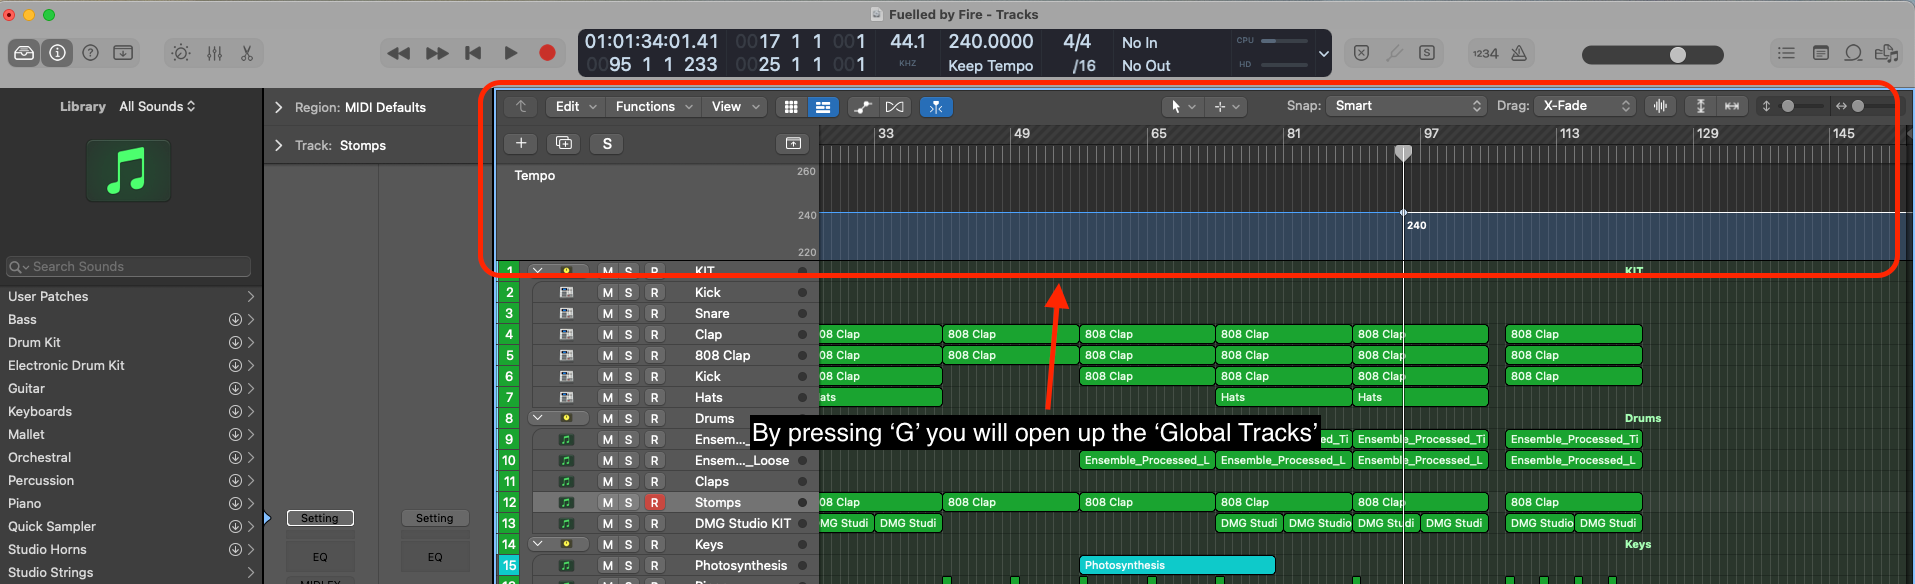Click the global Solo S button in track header
This screenshot has width=1915, height=584.
tap(607, 144)
